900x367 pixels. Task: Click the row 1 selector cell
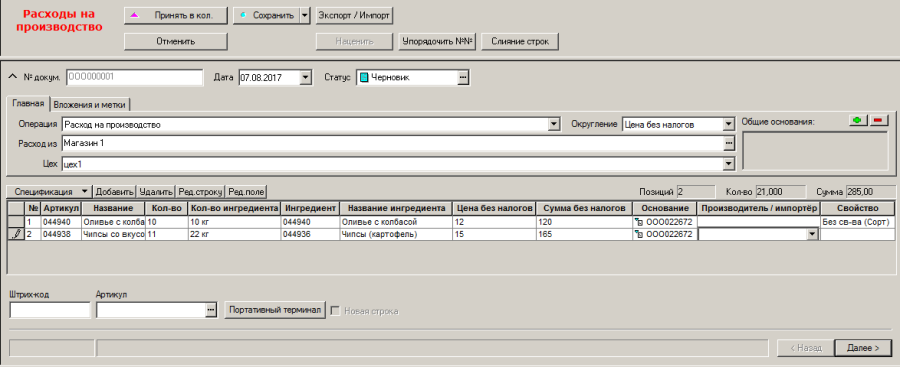(16, 222)
